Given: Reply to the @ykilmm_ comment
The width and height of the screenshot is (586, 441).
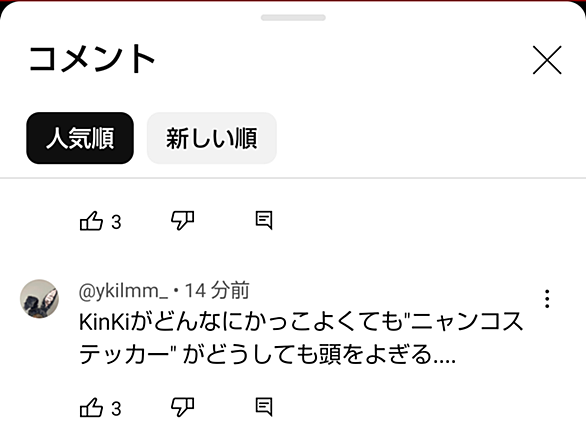Looking at the screenshot, I should tap(264, 407).
